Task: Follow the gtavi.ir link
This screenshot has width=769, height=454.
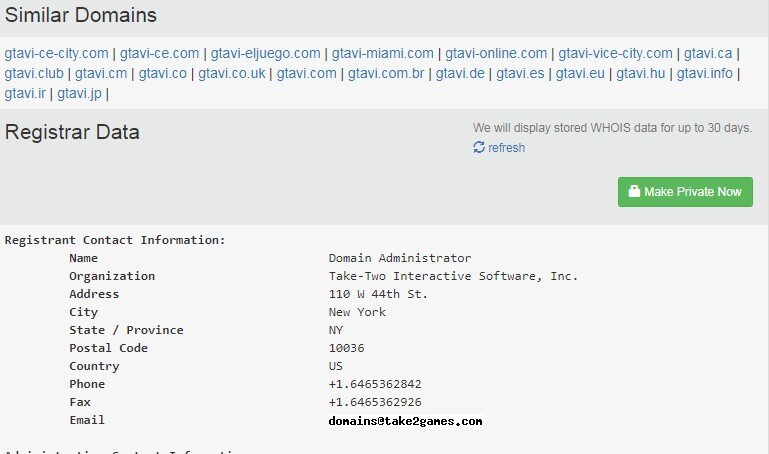Action: click(25, 93)
